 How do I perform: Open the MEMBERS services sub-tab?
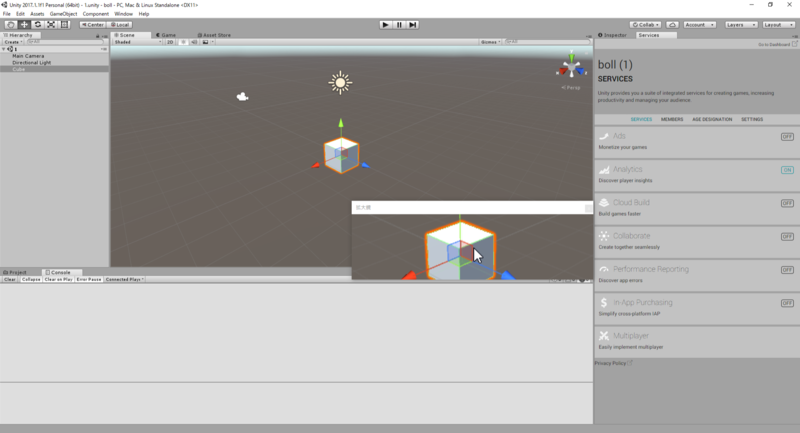click(x=671, y=119)
